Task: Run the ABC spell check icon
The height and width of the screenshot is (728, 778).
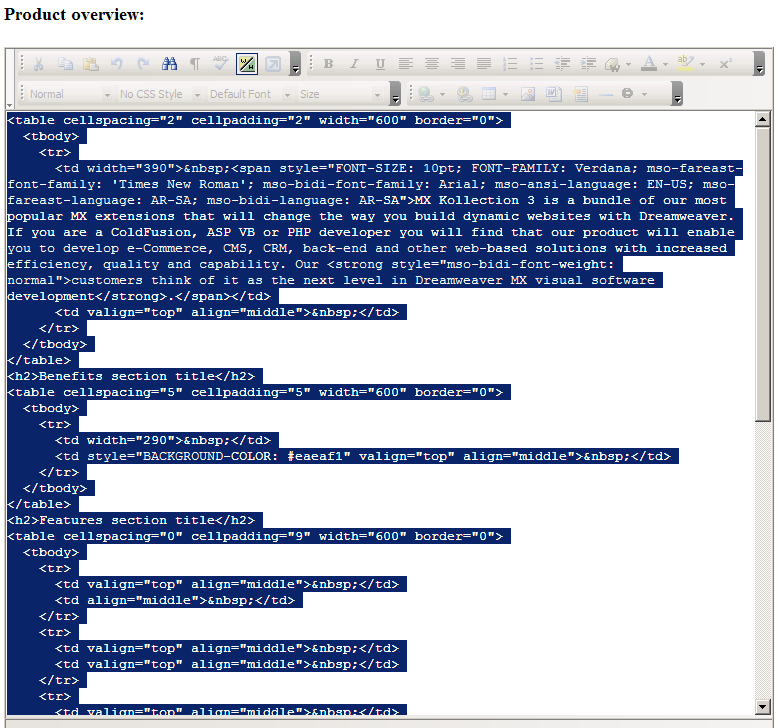Action: click(x=220, y=63)
